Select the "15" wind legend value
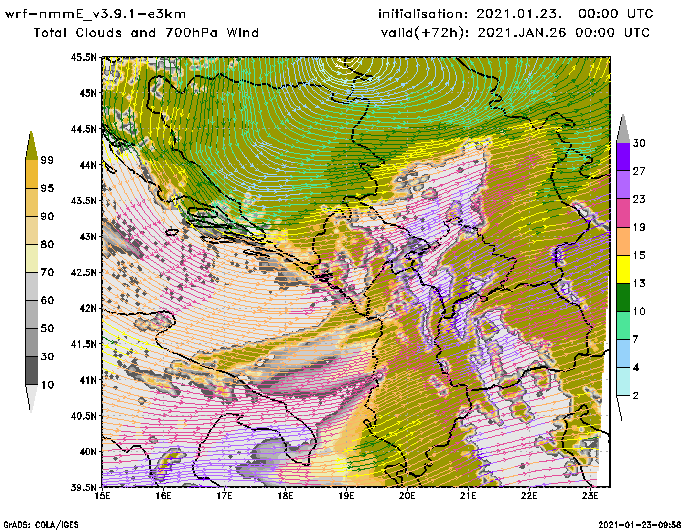700x530 pixels. point(639,255)
